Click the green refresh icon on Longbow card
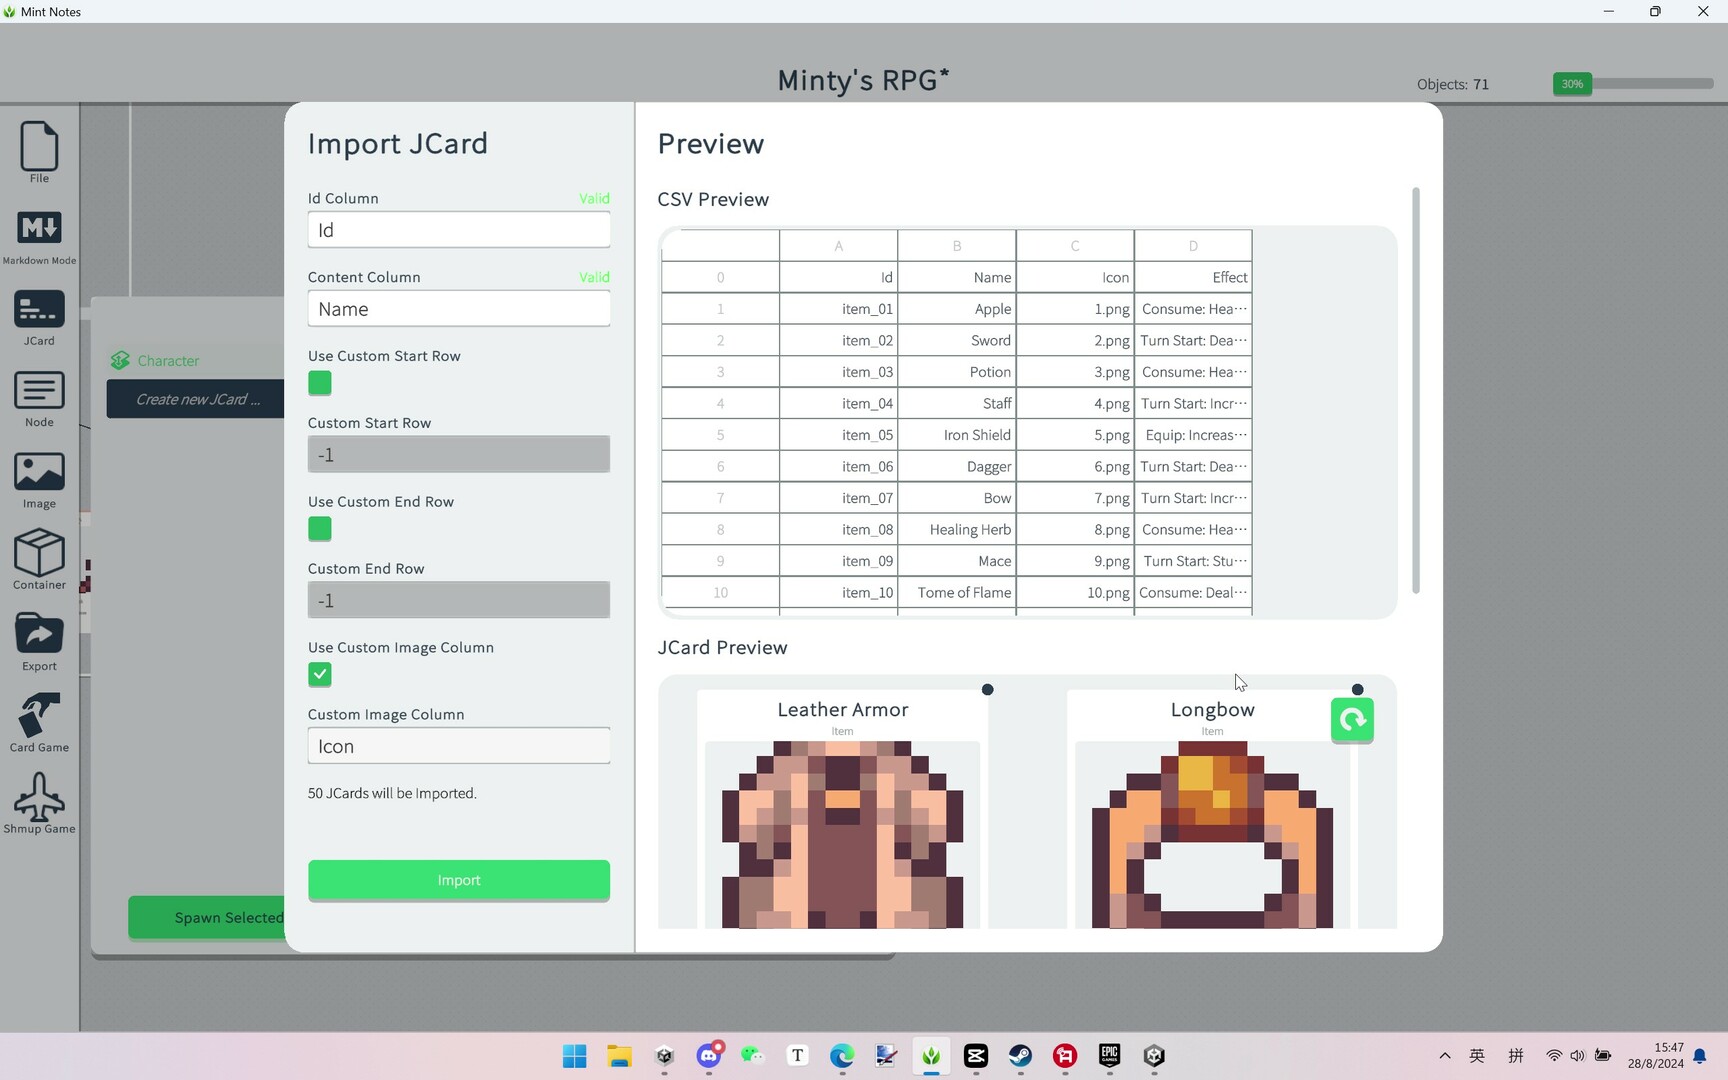 (x=1352, y=720)
